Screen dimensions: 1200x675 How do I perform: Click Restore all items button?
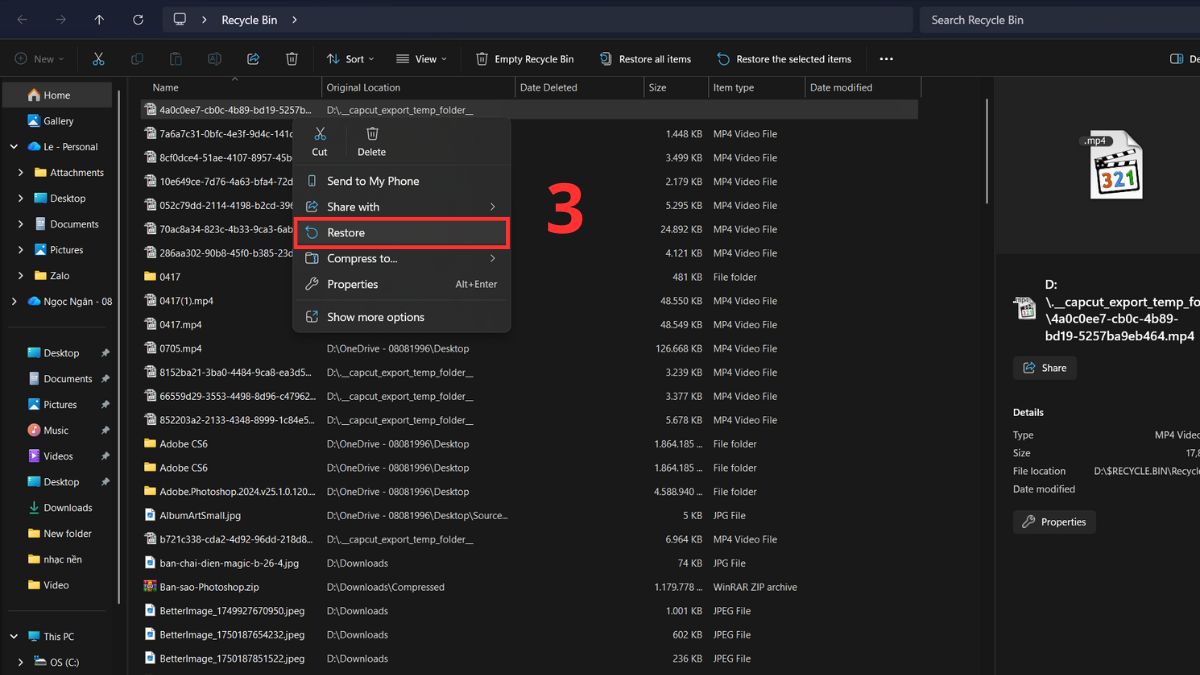click(x=645, y=59)
